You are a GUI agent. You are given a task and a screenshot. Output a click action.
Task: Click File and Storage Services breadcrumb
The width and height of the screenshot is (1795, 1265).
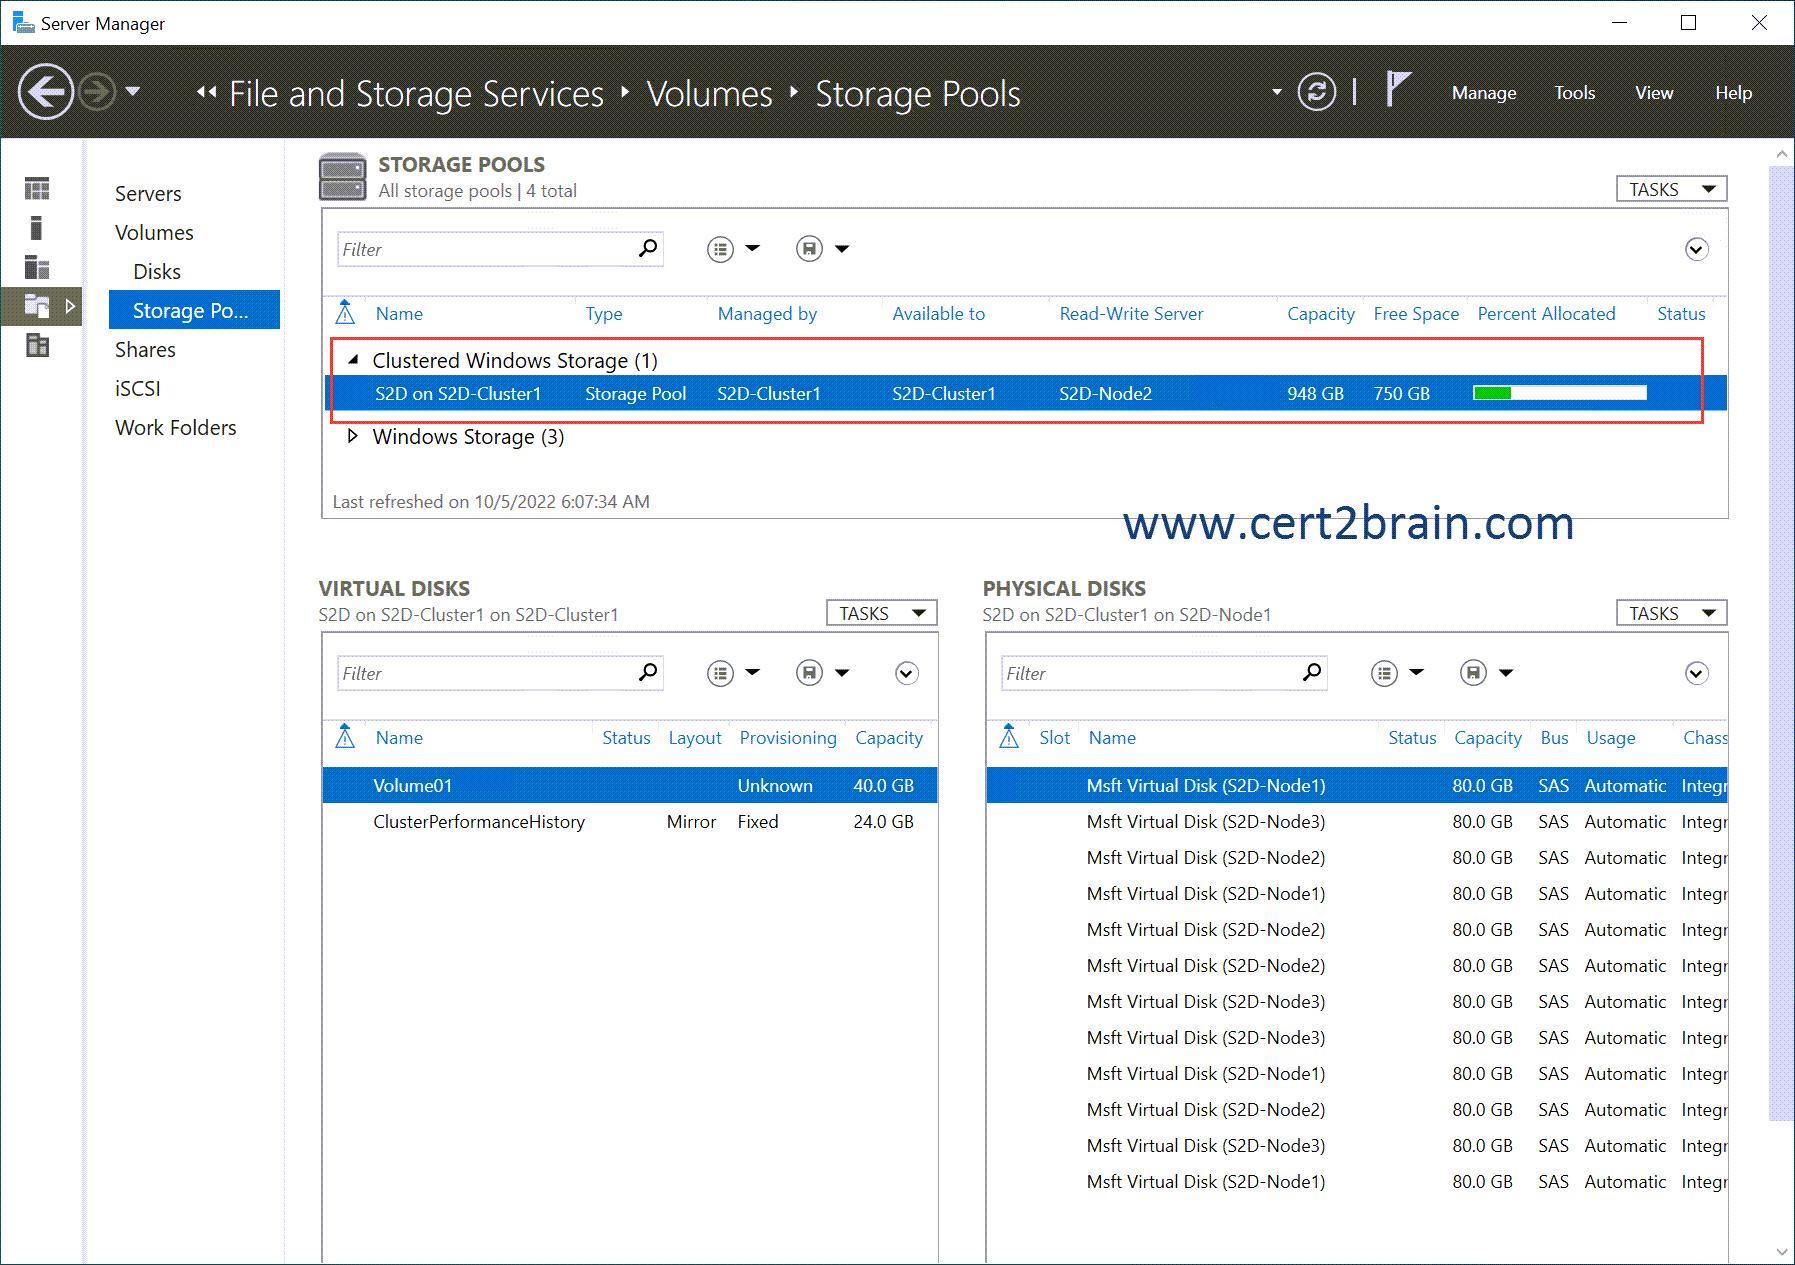[416, 93]
